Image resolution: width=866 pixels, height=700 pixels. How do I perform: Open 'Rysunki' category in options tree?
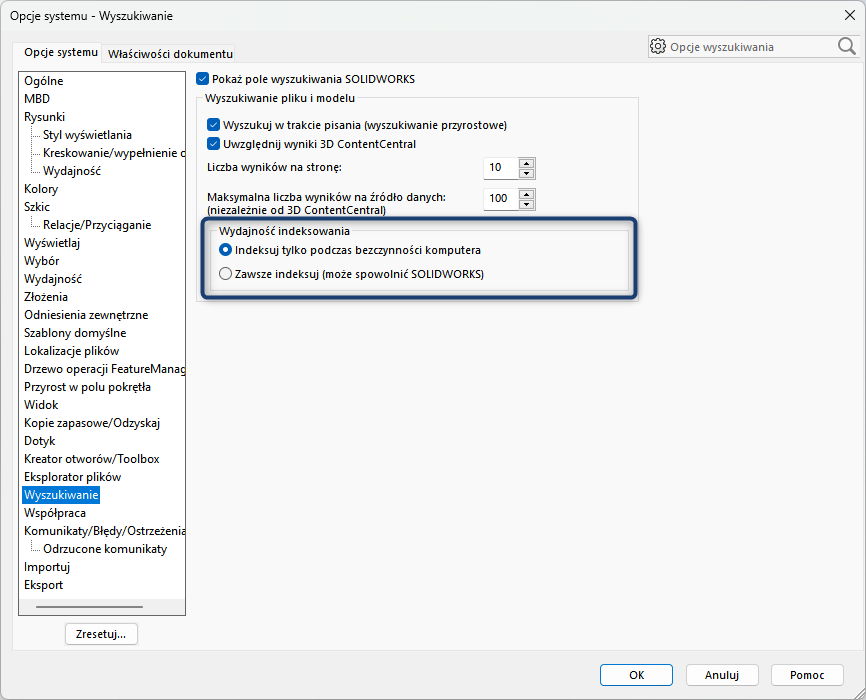tap(44, 117)
